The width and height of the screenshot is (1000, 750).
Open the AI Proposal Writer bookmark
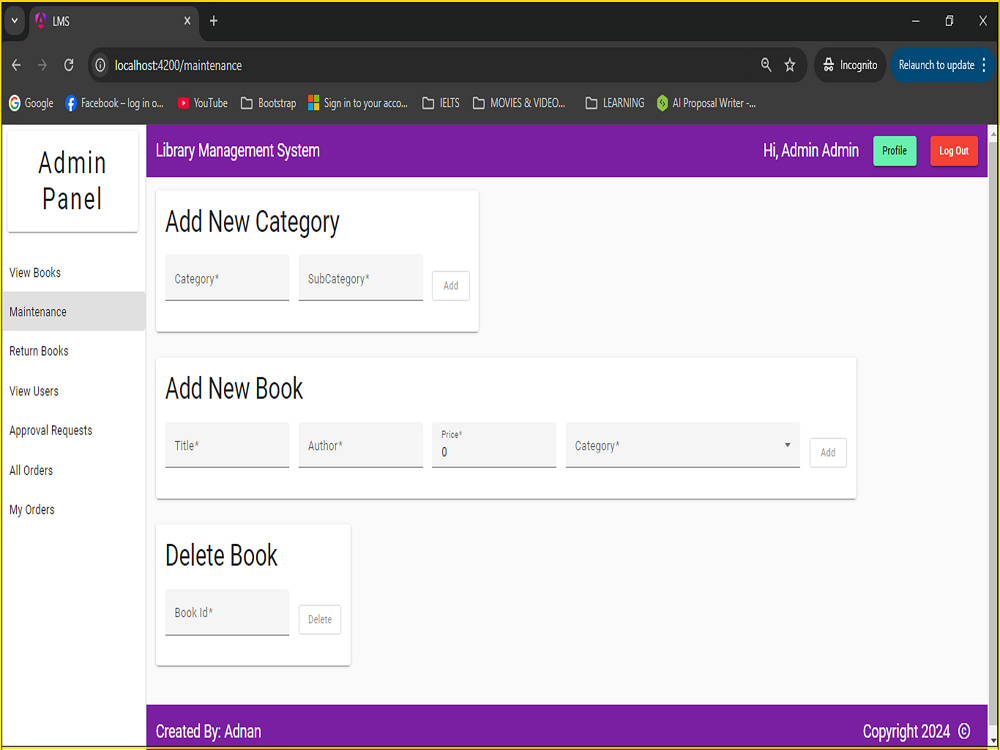click(x=707, y=103)
